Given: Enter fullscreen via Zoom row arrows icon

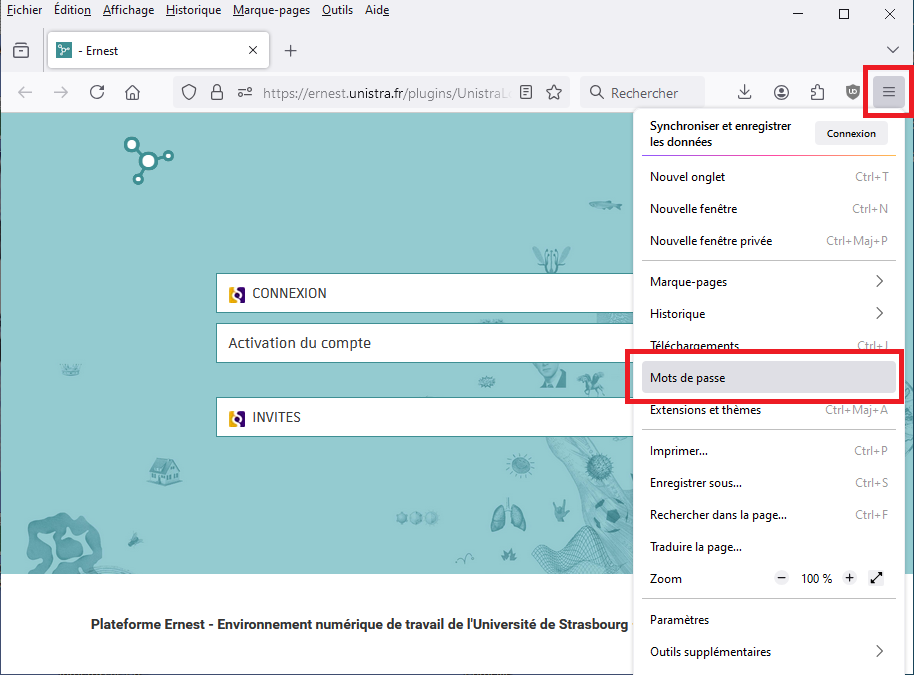Looking at the screenshot, I should pyautogui.click(x=877, y=578).
